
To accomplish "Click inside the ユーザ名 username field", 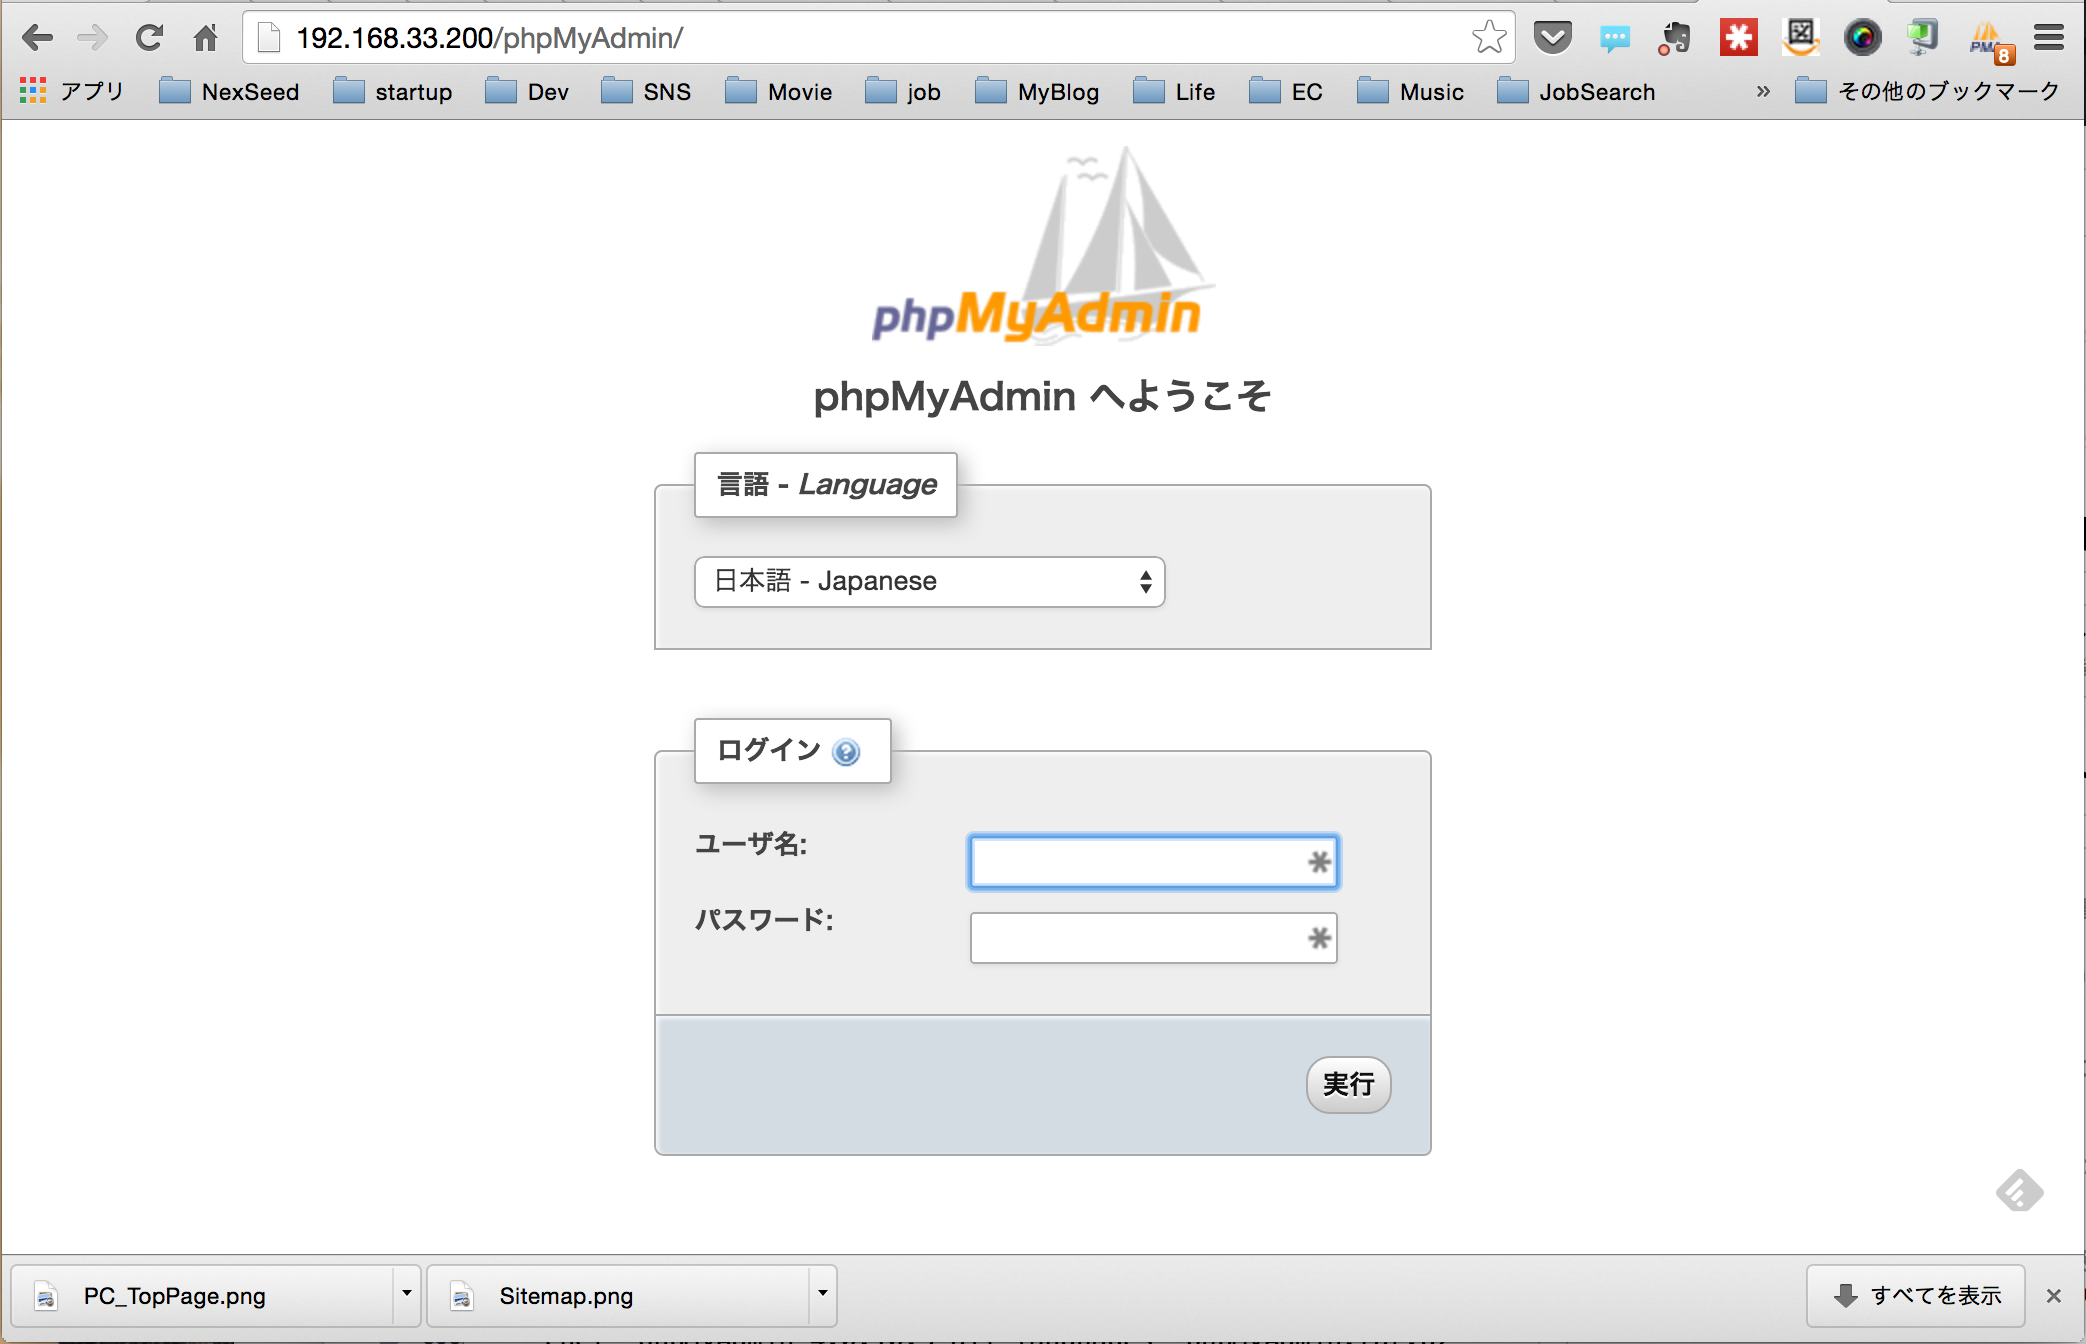I will 1152,861.
